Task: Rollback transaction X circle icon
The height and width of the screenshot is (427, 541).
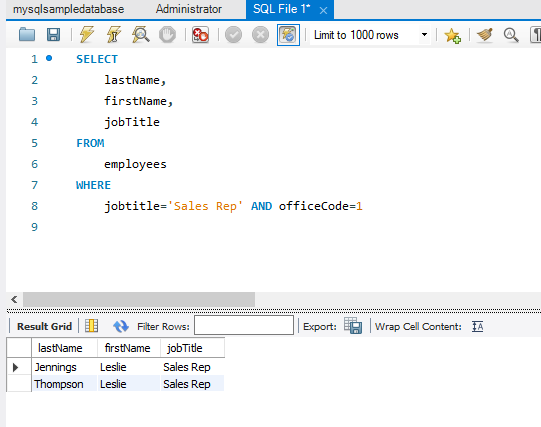Action: coord(260,35)
